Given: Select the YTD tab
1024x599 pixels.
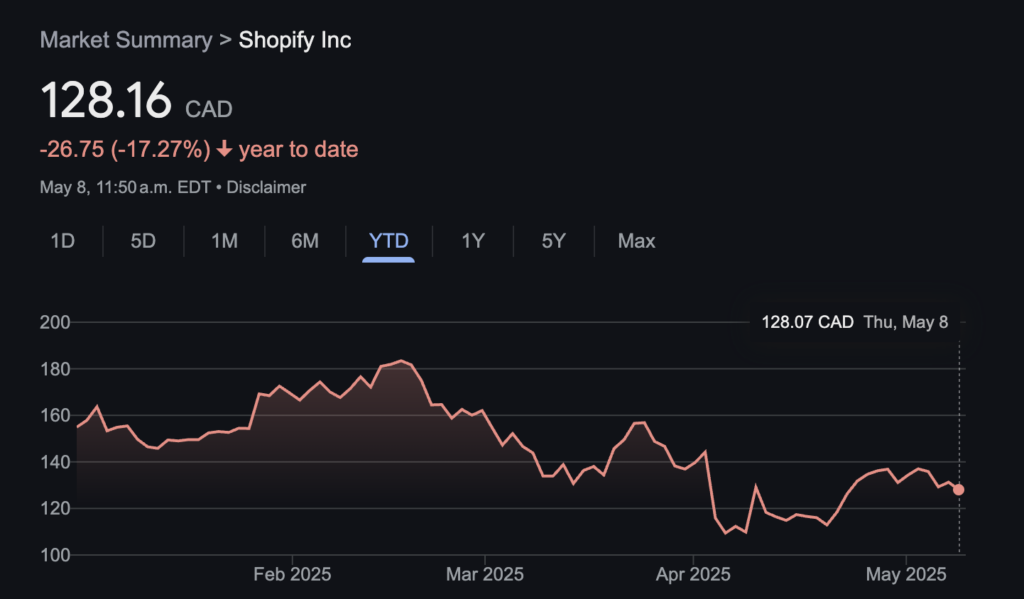Looking at the screenshot, I should [x=389, y=241].
